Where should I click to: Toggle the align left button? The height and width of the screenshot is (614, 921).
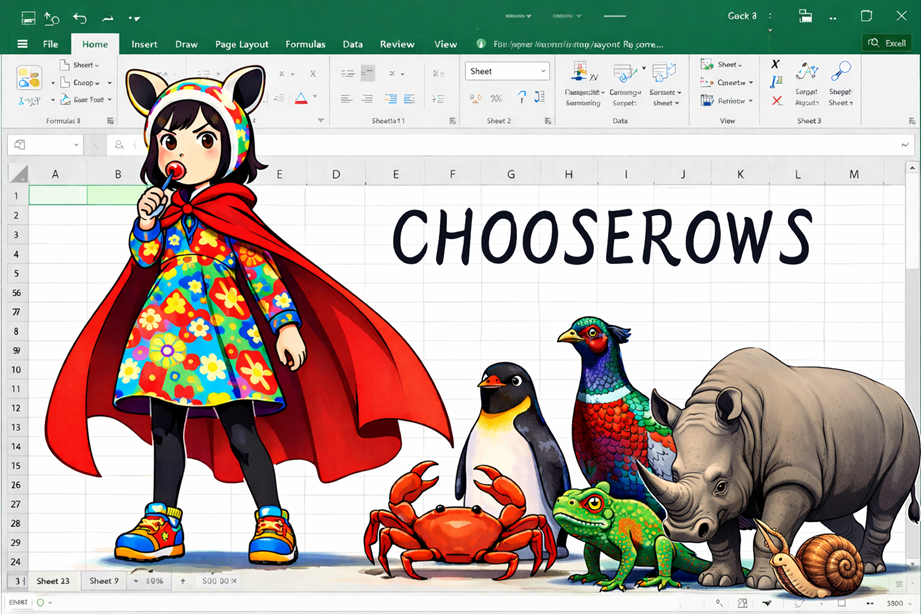tap(346, 98)
